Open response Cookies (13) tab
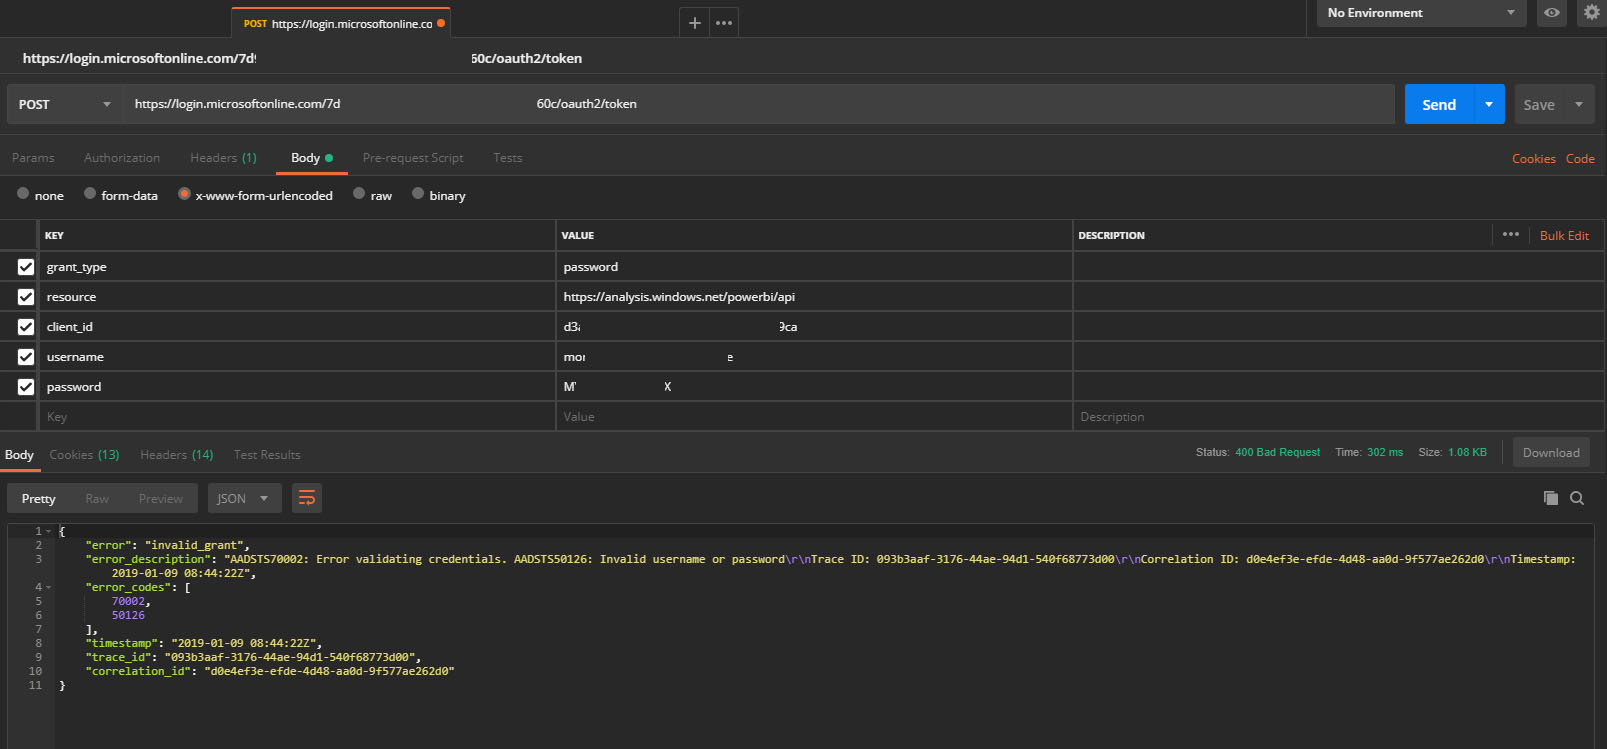This screenshot has height=749, width=1607. [84, 455]
